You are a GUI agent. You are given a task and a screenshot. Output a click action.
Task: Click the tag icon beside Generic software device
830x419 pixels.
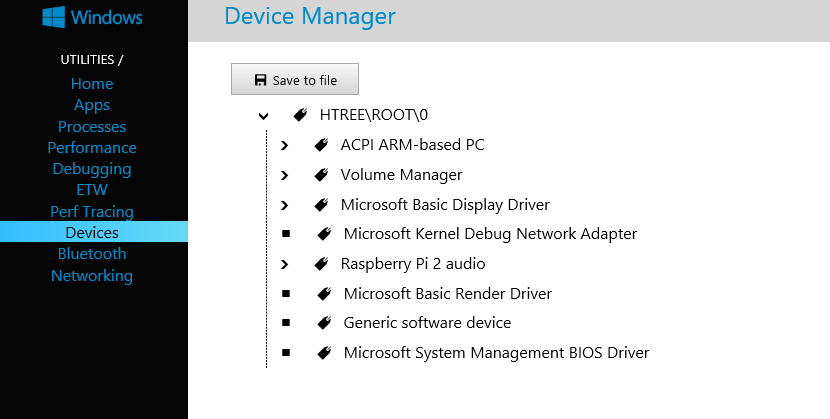[324, 323]
